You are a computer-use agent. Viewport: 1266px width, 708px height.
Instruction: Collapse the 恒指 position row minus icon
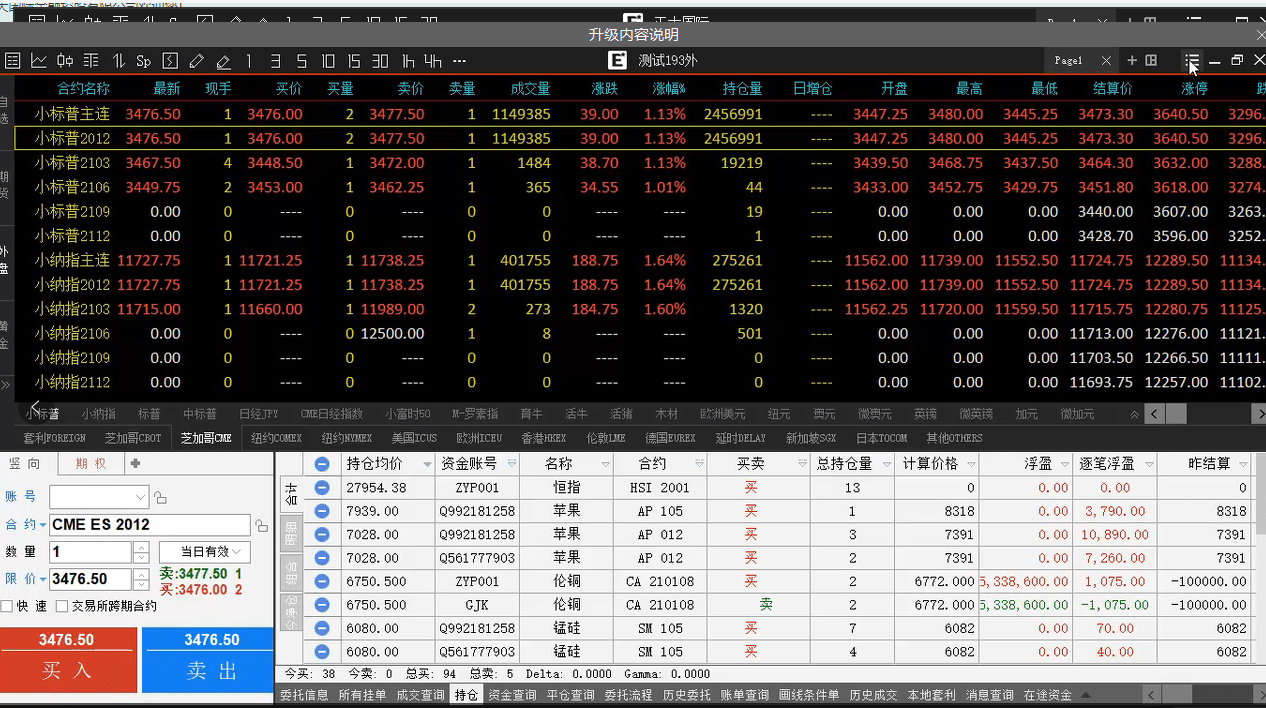click(322, 488)
